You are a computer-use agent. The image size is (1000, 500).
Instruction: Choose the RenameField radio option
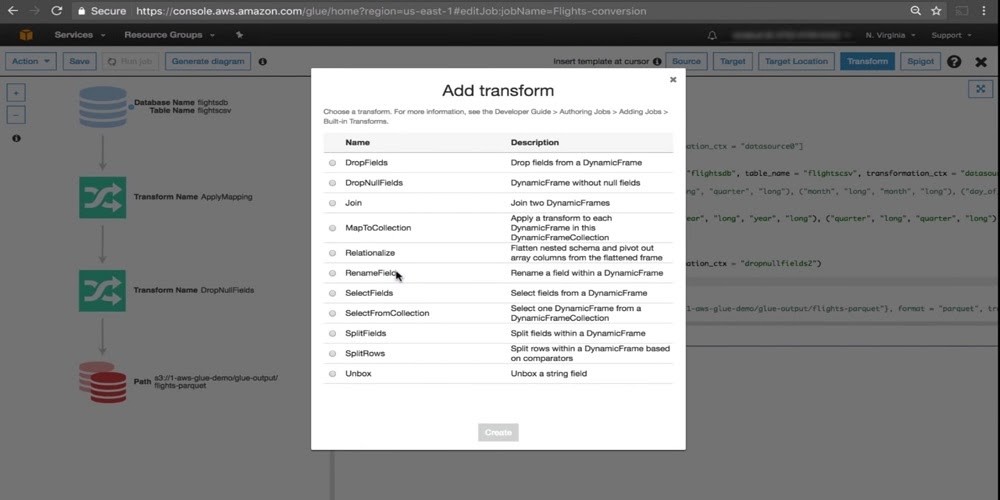coord(332,273)
